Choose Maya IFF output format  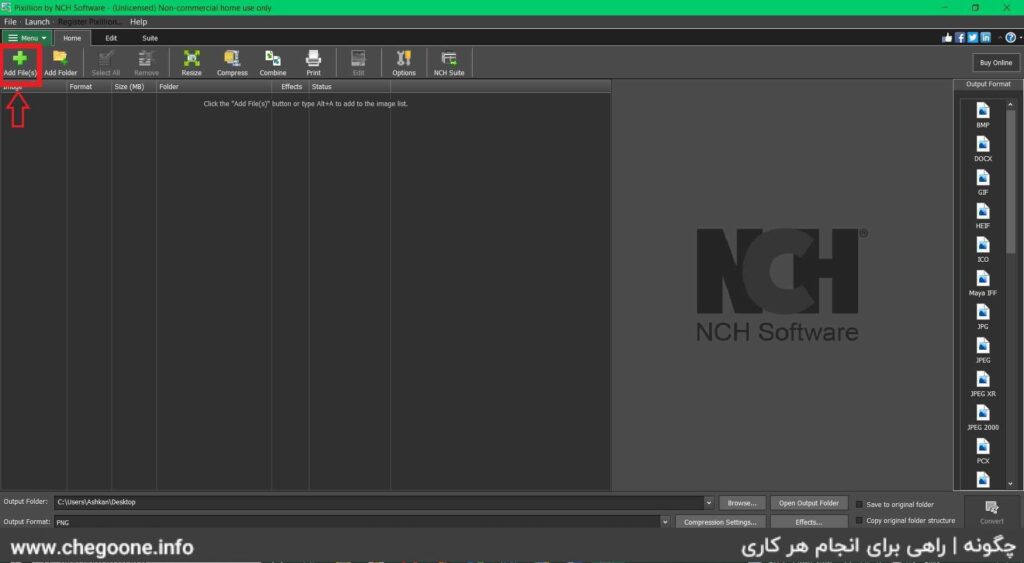[x=982, y=283]
